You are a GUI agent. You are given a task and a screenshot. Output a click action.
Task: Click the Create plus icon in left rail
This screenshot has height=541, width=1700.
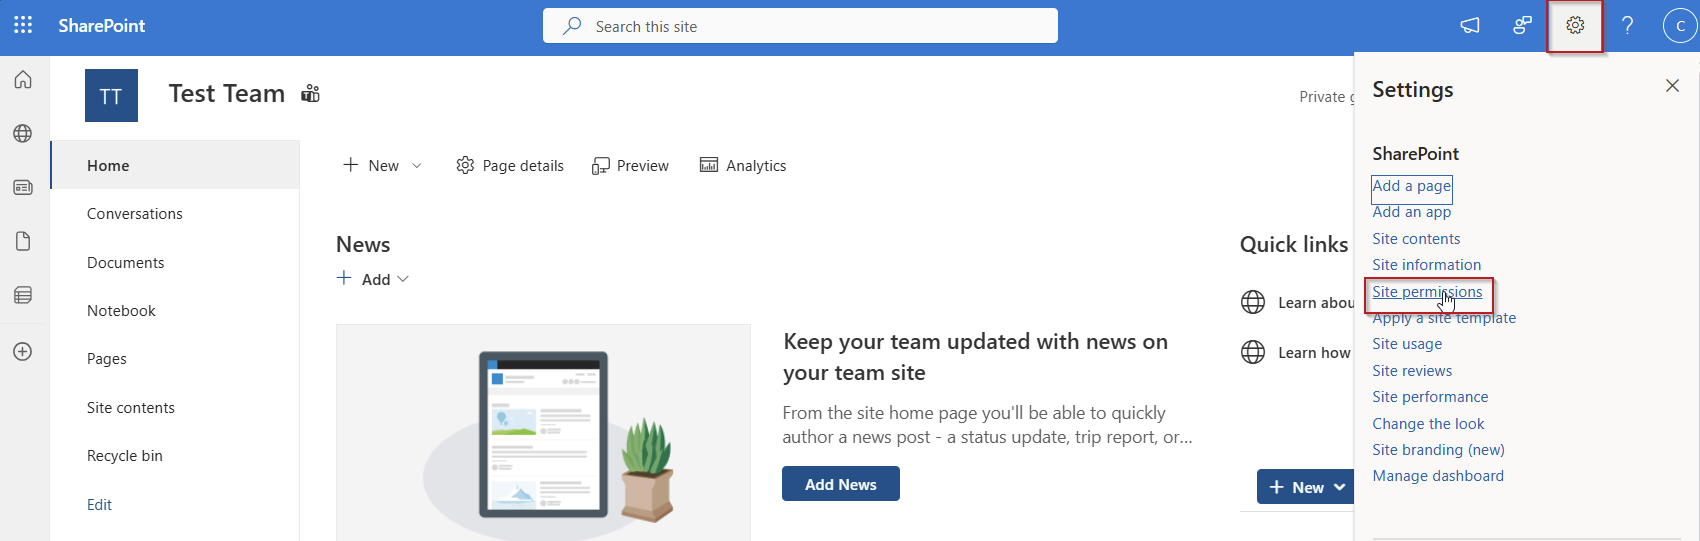click(x=23, y=352)
